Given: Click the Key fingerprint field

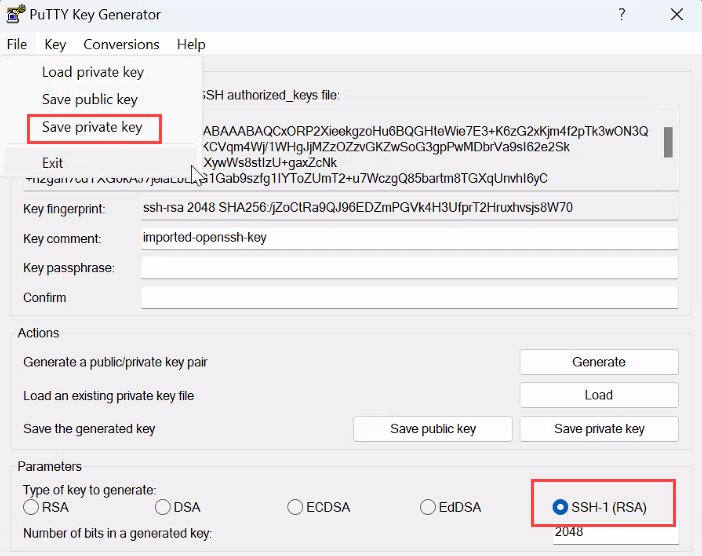Looking at the screenshot, I should coord(410,208).
